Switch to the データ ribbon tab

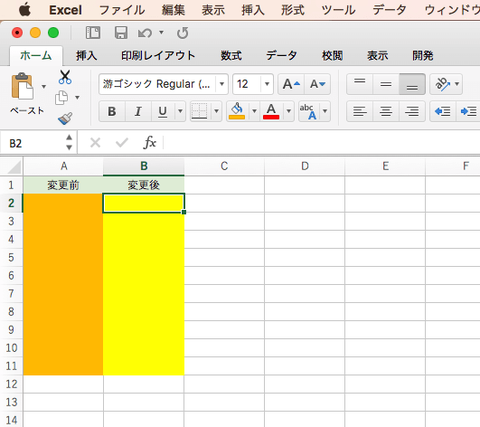281,55
